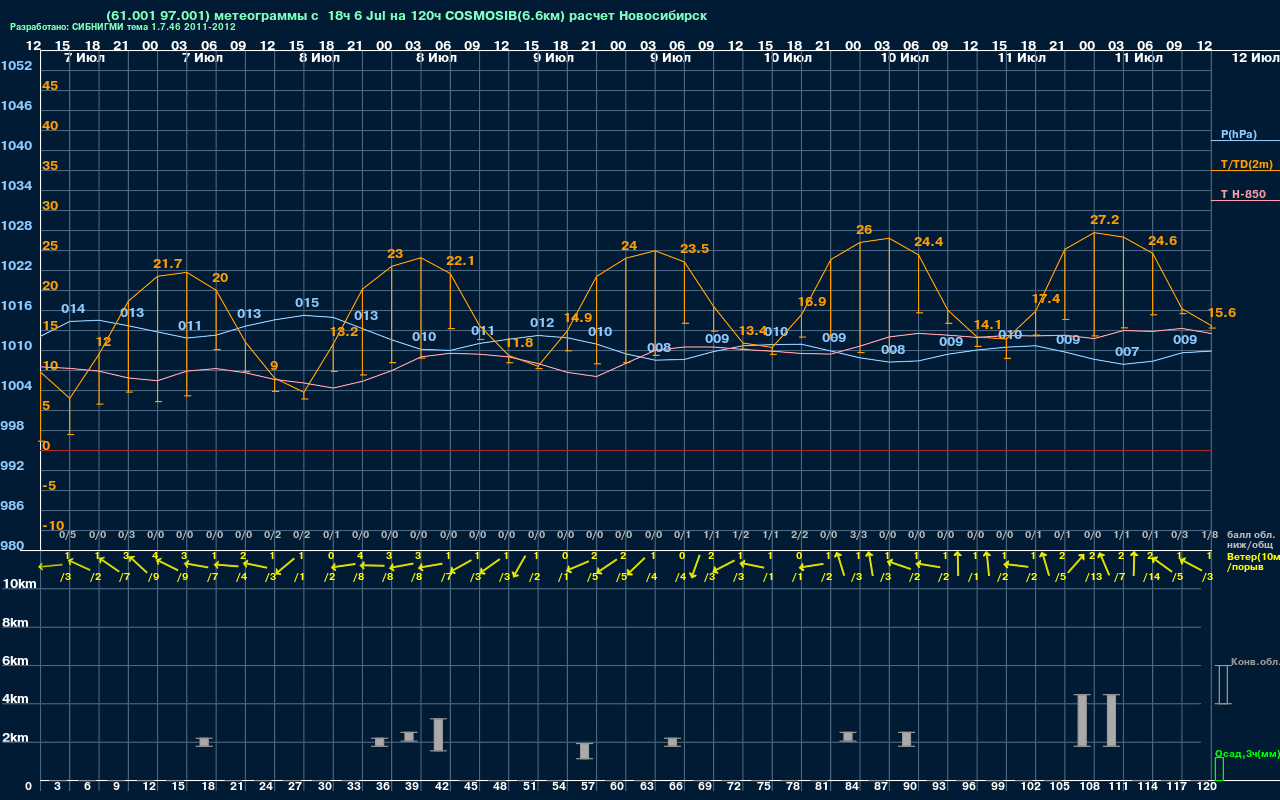Click the 014 pressure value label

click(x=73, y=309)
